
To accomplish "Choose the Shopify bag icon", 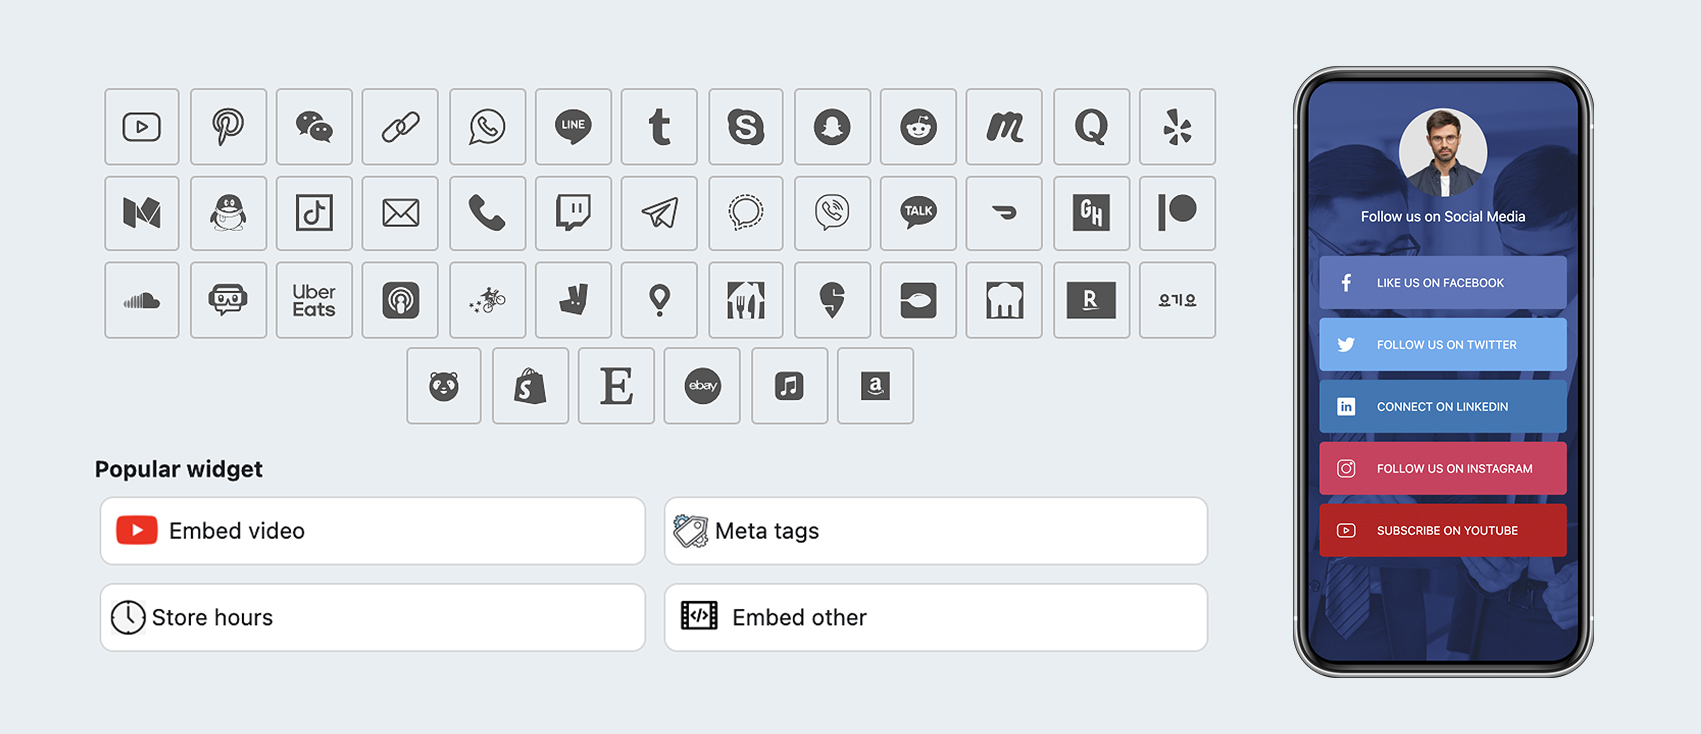I will 530,386.
